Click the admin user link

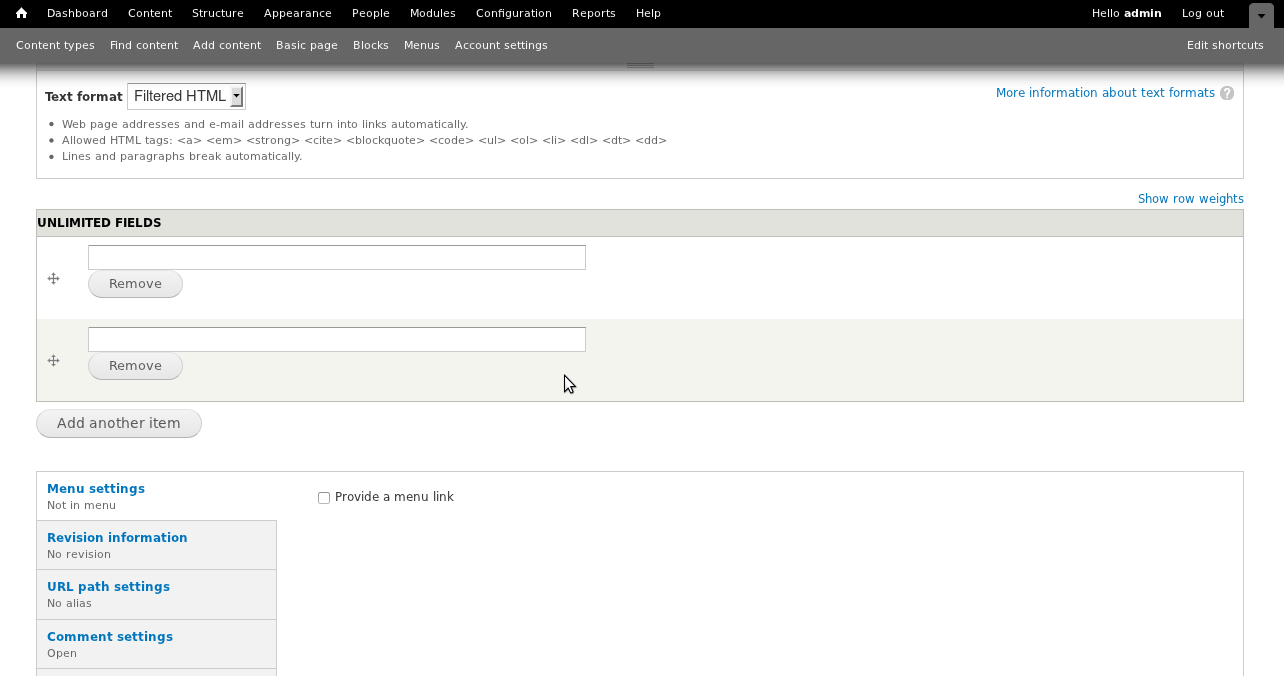coord(1143,13)
